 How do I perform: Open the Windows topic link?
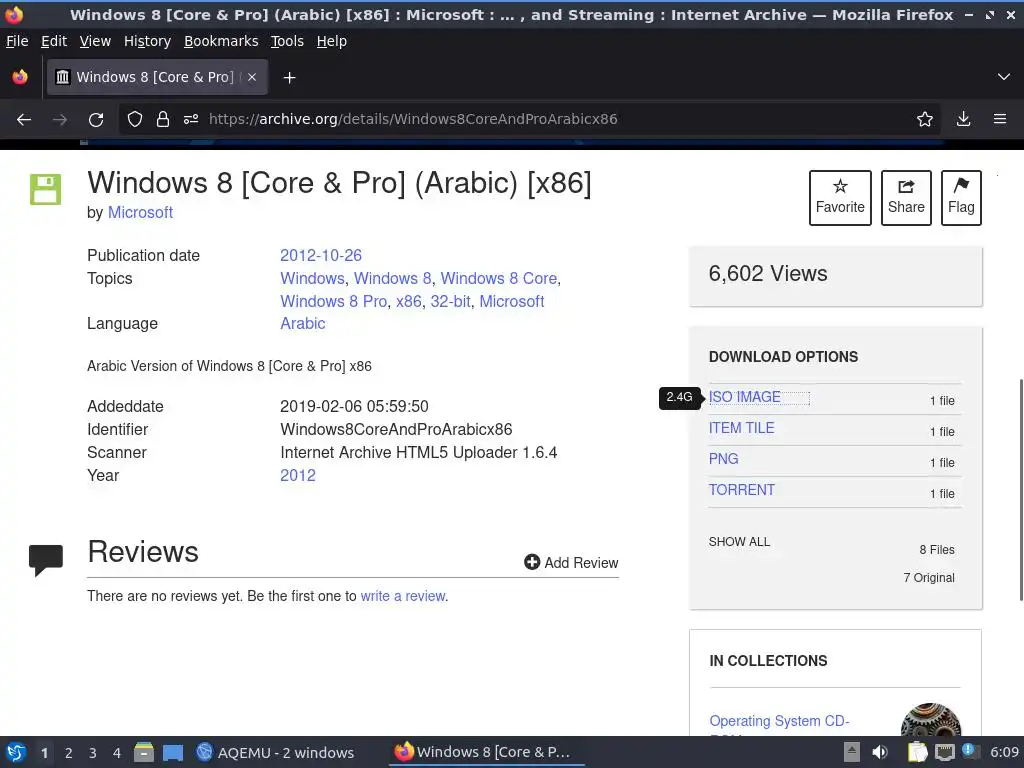312,278
